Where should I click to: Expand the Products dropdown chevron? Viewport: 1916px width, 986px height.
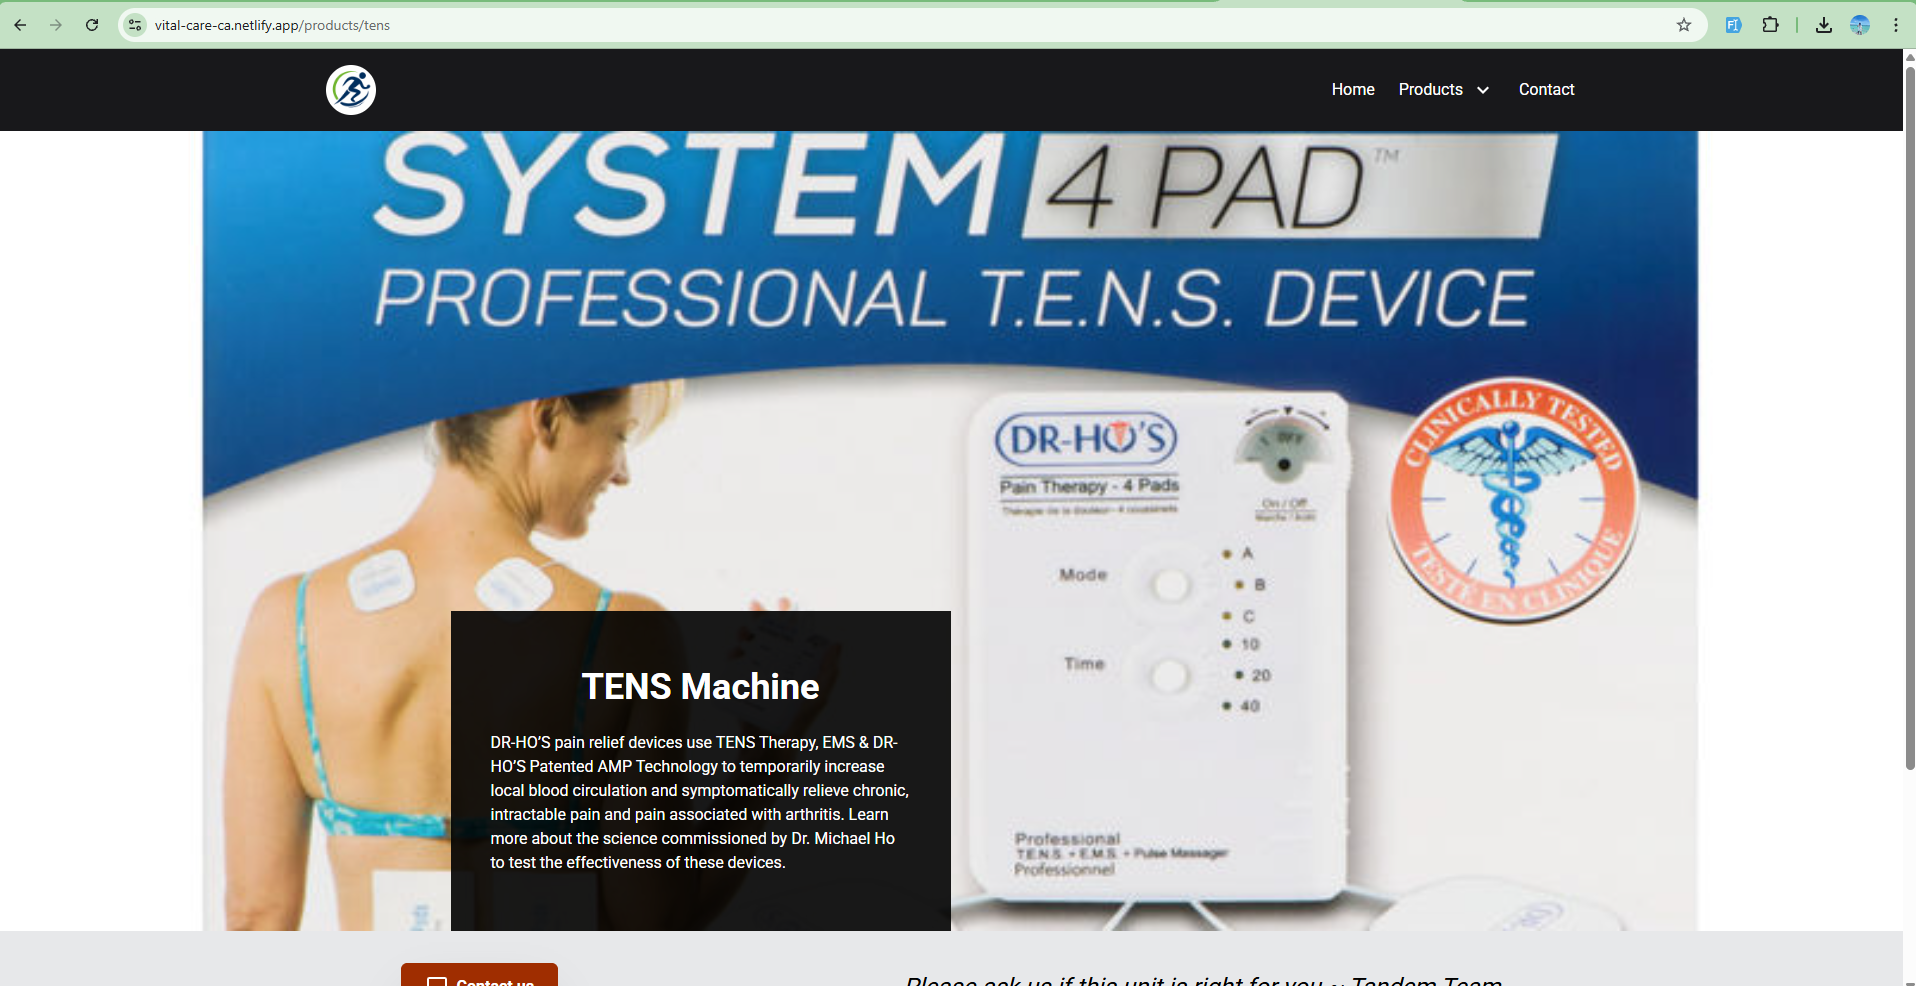coord(1483,90)
